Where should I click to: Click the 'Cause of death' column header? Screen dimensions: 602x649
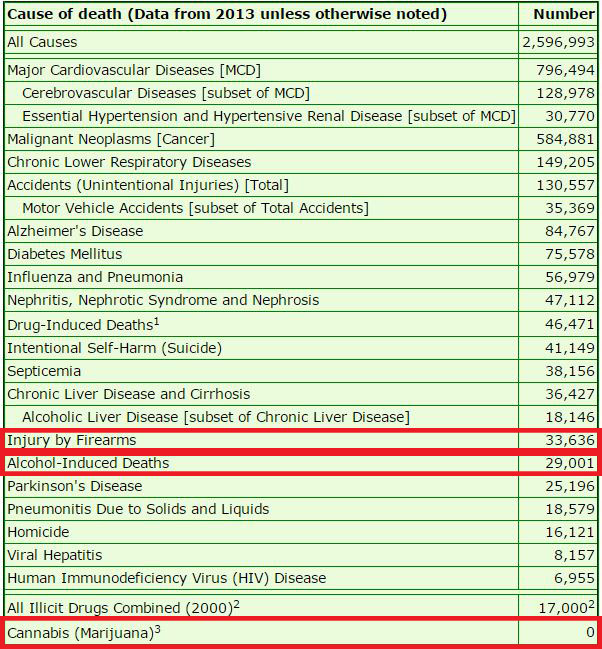(x=226, y=14)
